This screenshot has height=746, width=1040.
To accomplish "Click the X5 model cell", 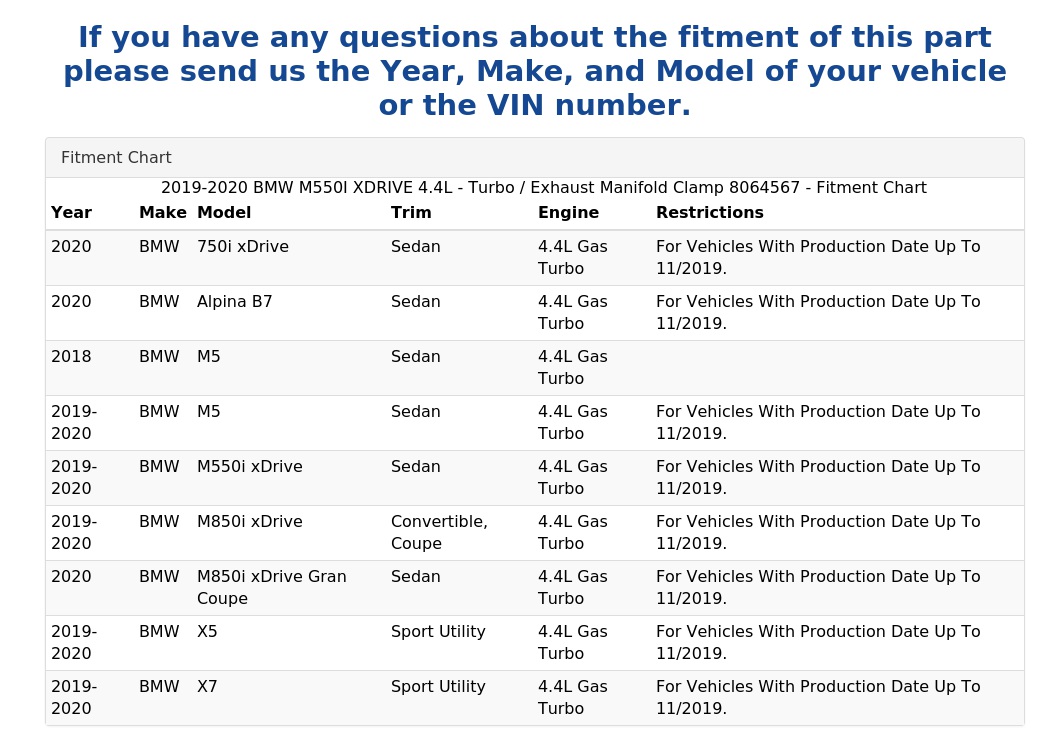I will (x=207, y=631).
